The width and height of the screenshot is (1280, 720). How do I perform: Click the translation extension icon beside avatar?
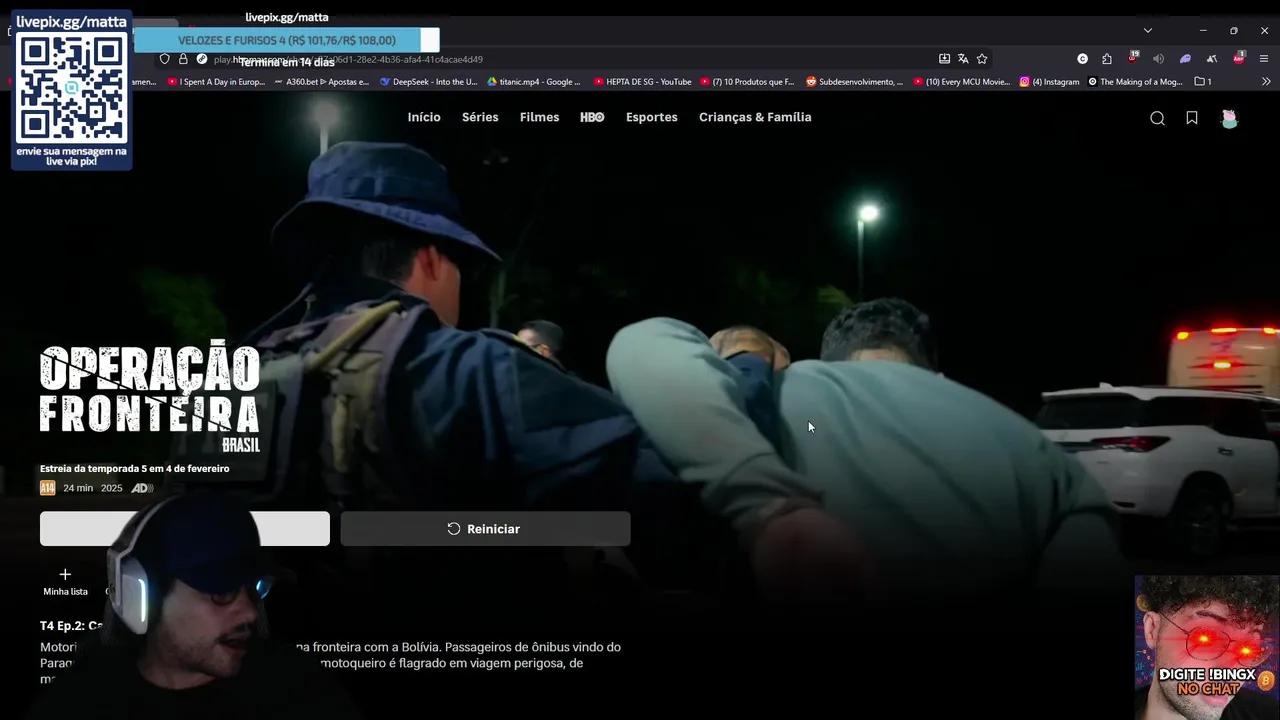1212,59
